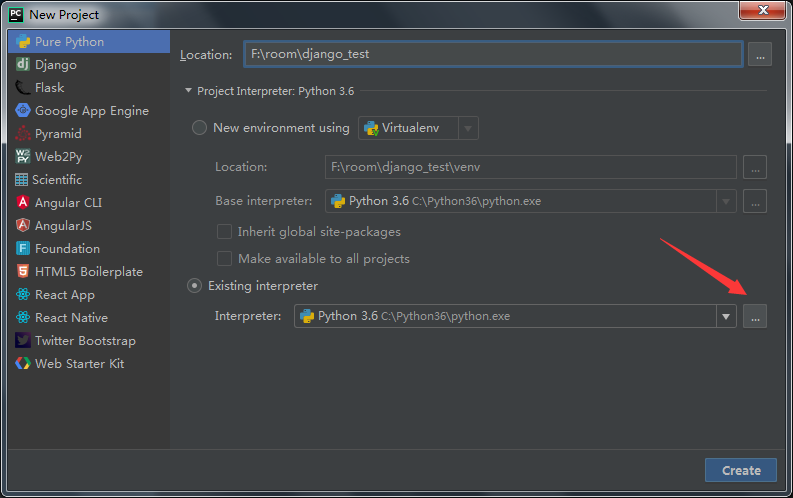Pick the Scientific project icon

(x=21, y=179)
